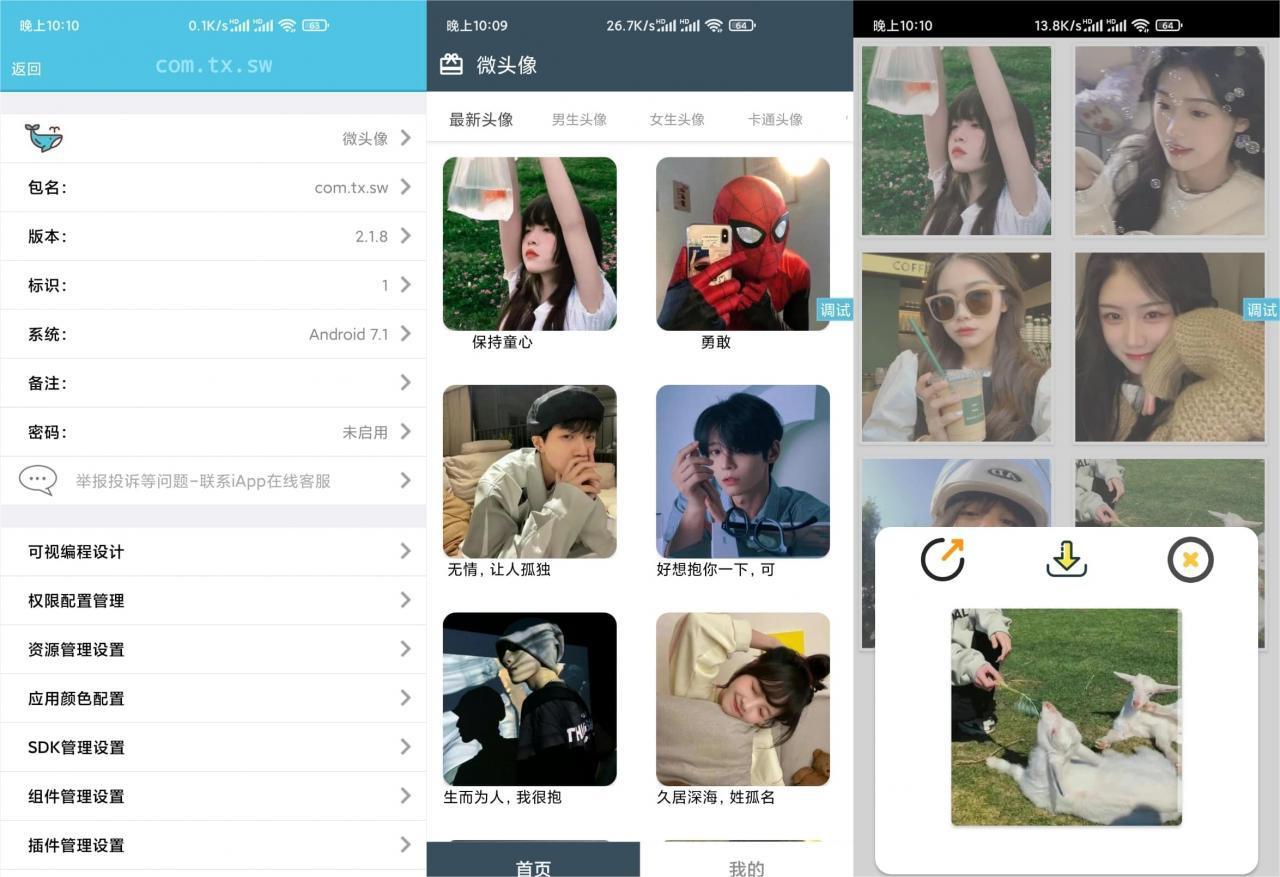The image size is (1280, 877).
Task: Click the share icon in popup
Action: click(x=943, y=559)
